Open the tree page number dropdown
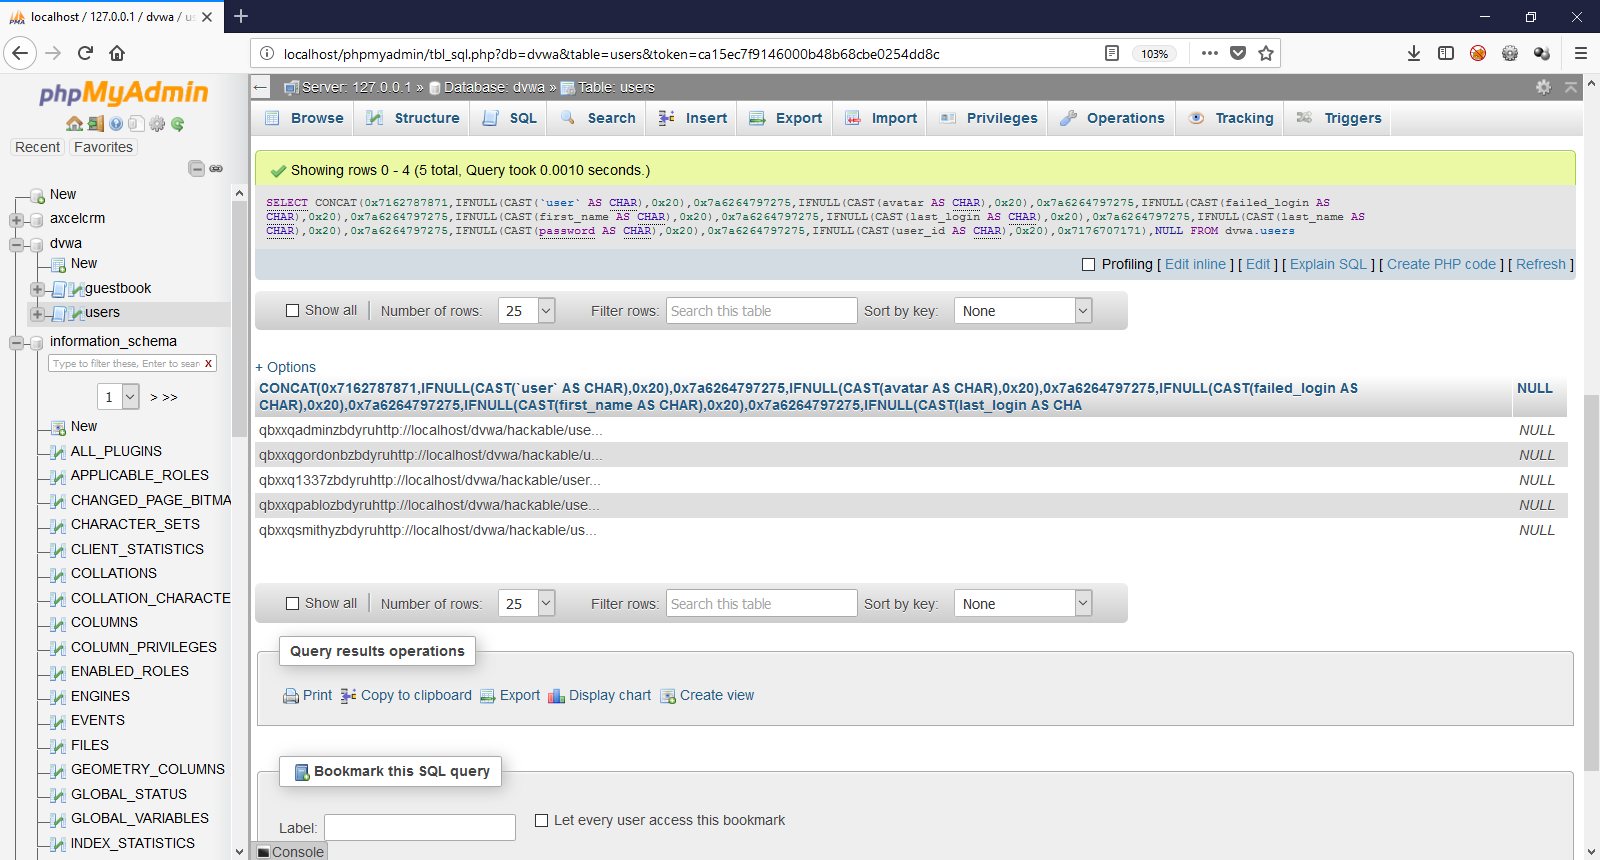 (118, 397)
